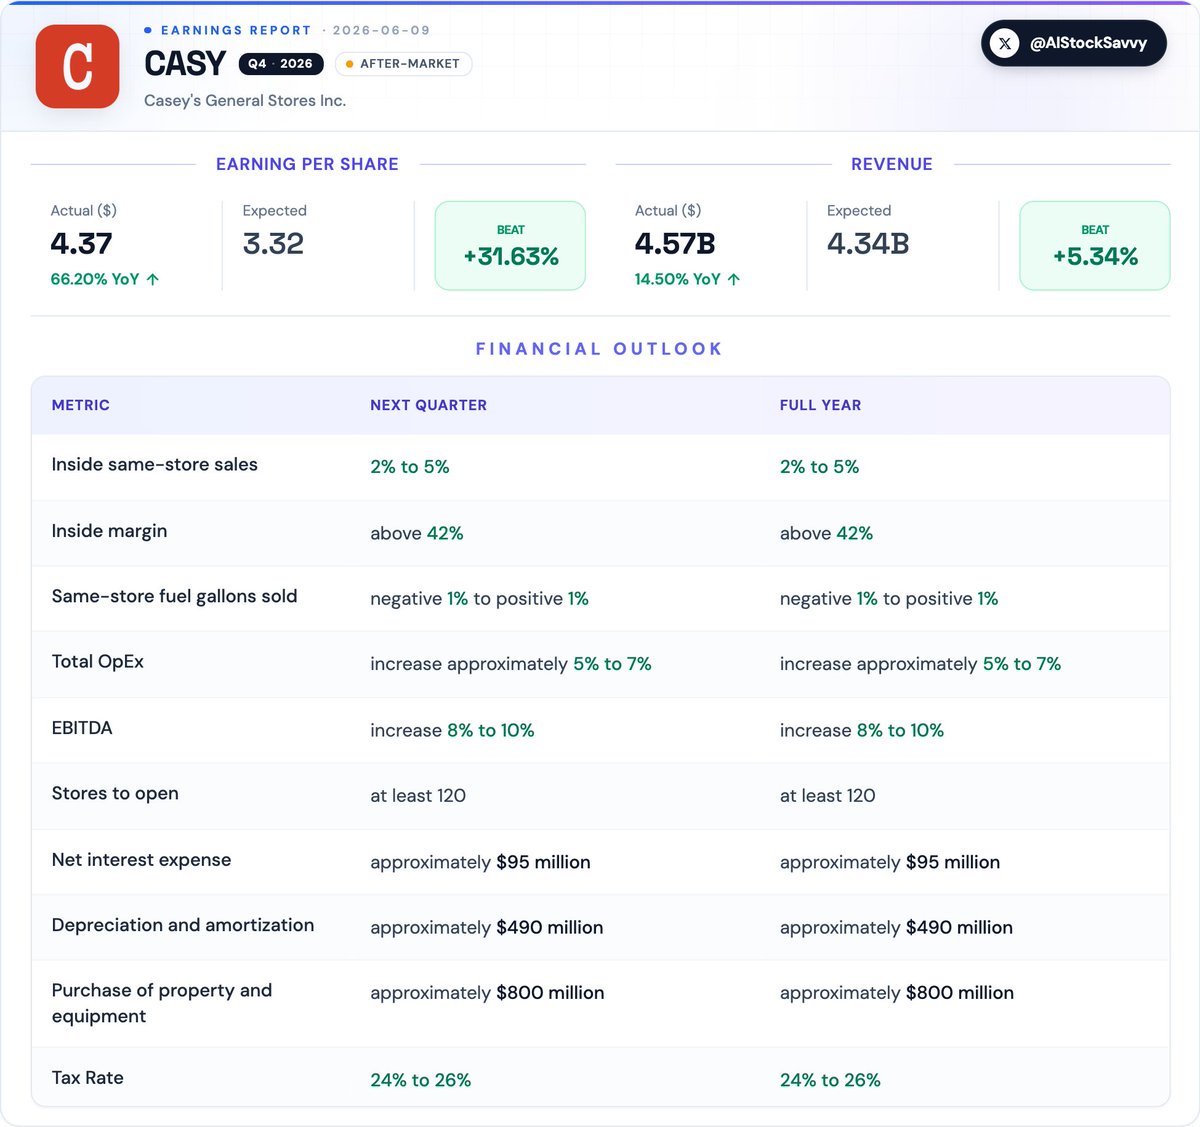Click the Net interest expense row label
Screen dimensions: 1200x1127
(141, 859)
